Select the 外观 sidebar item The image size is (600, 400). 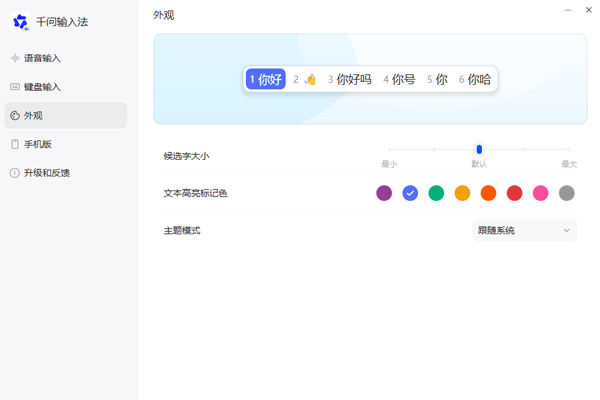coord(66,116)
